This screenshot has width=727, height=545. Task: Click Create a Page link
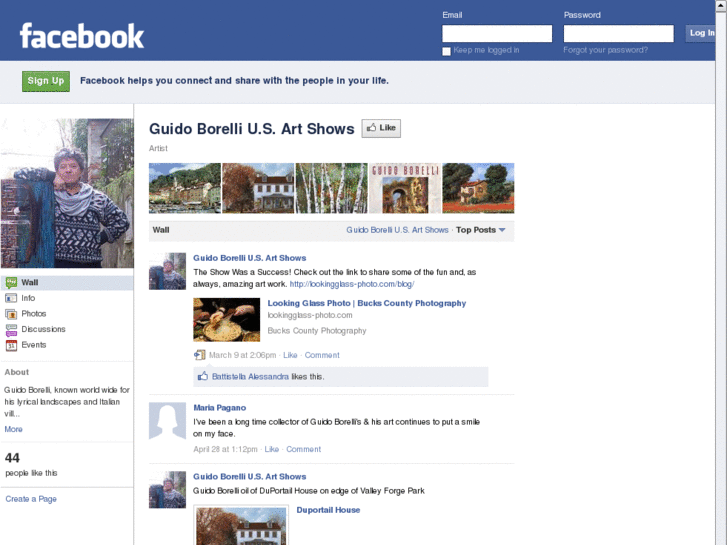click(31, 499)
